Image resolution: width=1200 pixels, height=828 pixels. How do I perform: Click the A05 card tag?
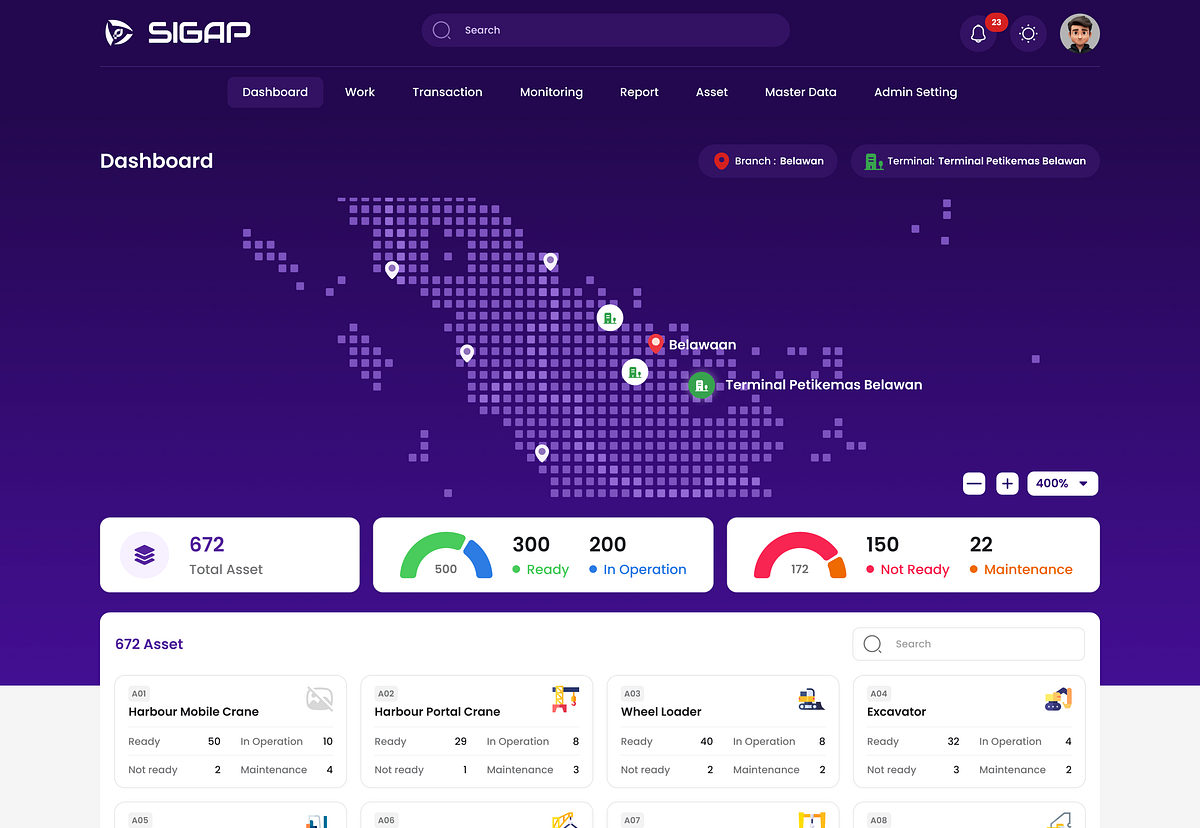click(139, 820)
